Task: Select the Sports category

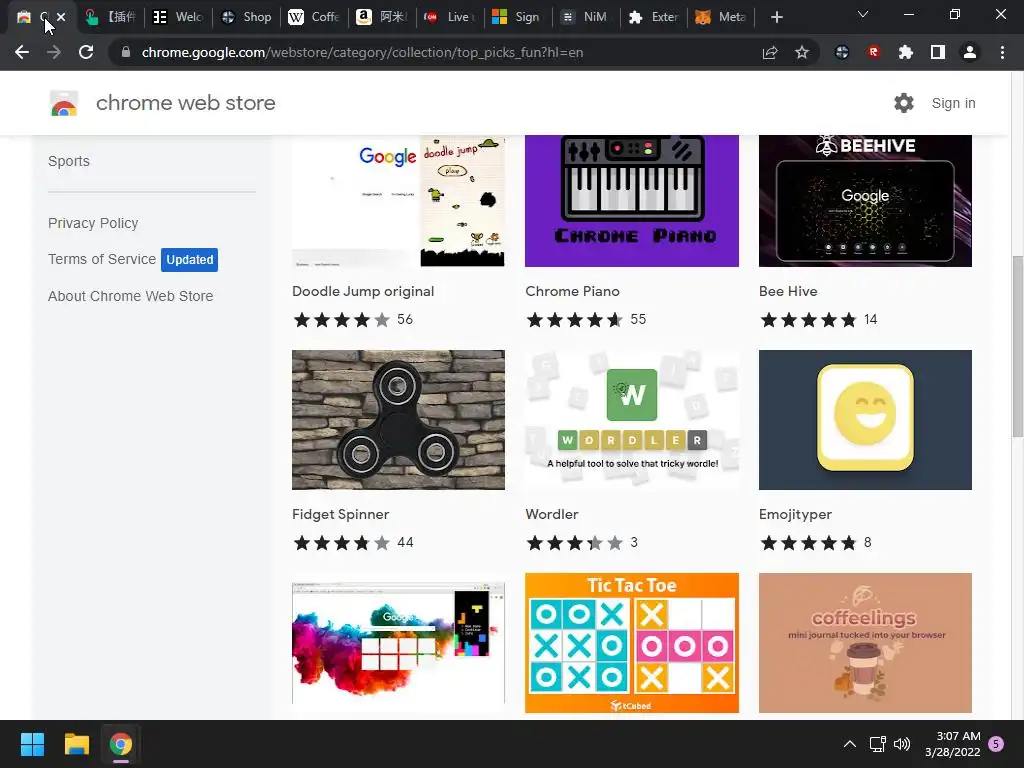Action: (69, 161)
